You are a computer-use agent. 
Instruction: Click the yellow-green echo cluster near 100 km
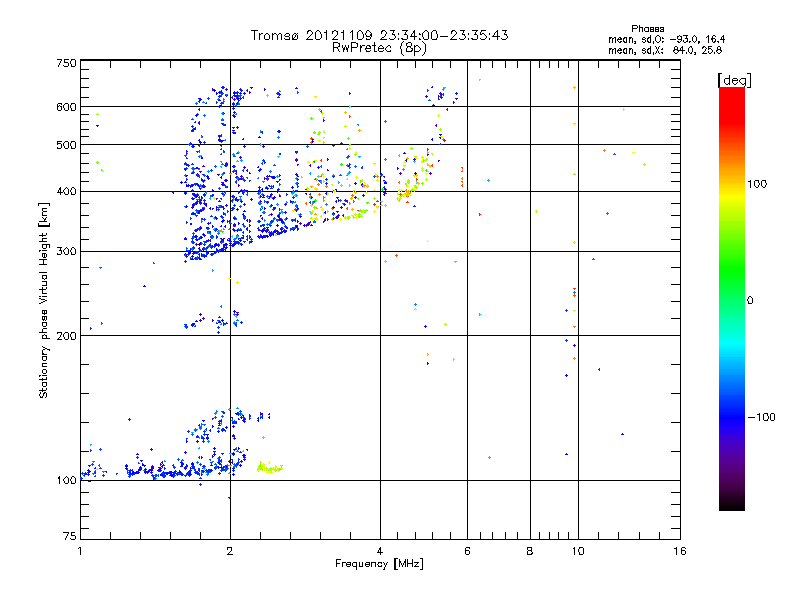pos(270,468)
